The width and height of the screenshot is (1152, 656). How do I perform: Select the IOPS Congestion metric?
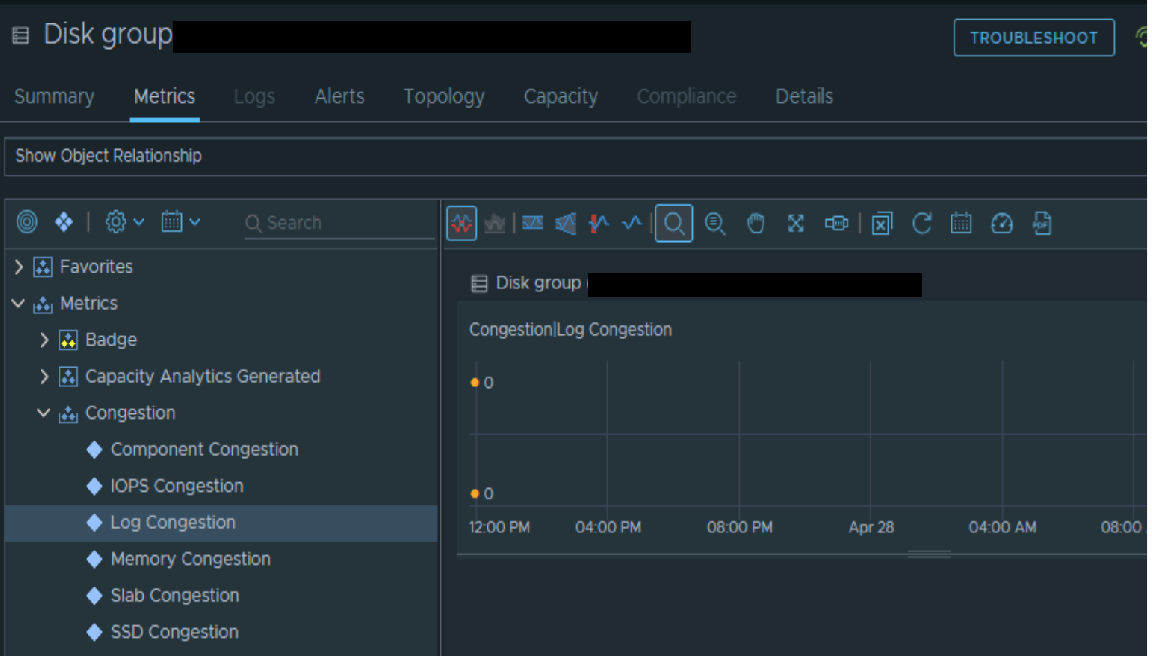(x=177, y=486)
